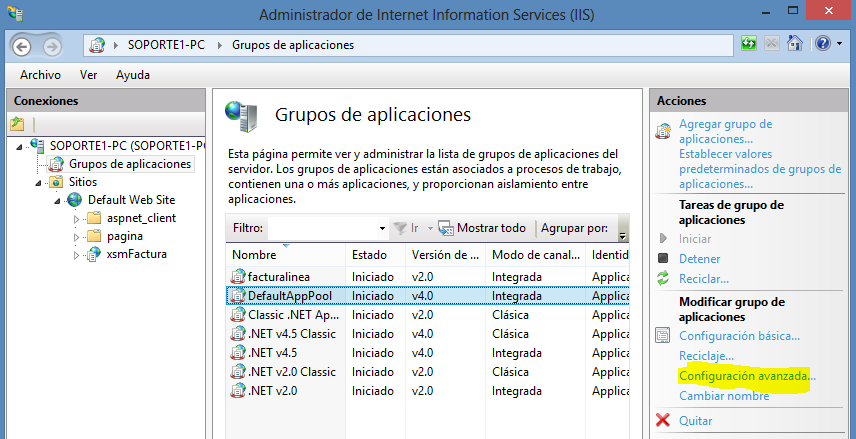
Task: Click the DefaultAppPool row icon
Action: pos(238,296)
